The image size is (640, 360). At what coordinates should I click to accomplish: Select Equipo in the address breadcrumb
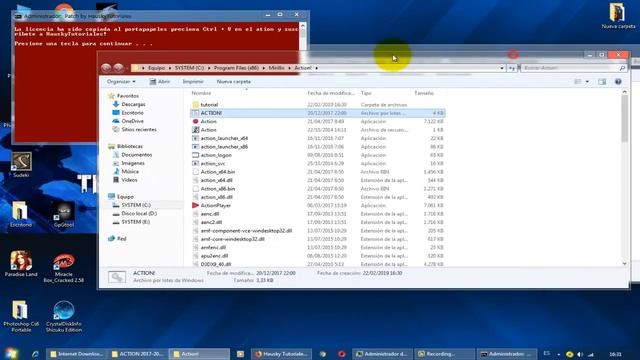pyautogui.click(x=156, y=68)
